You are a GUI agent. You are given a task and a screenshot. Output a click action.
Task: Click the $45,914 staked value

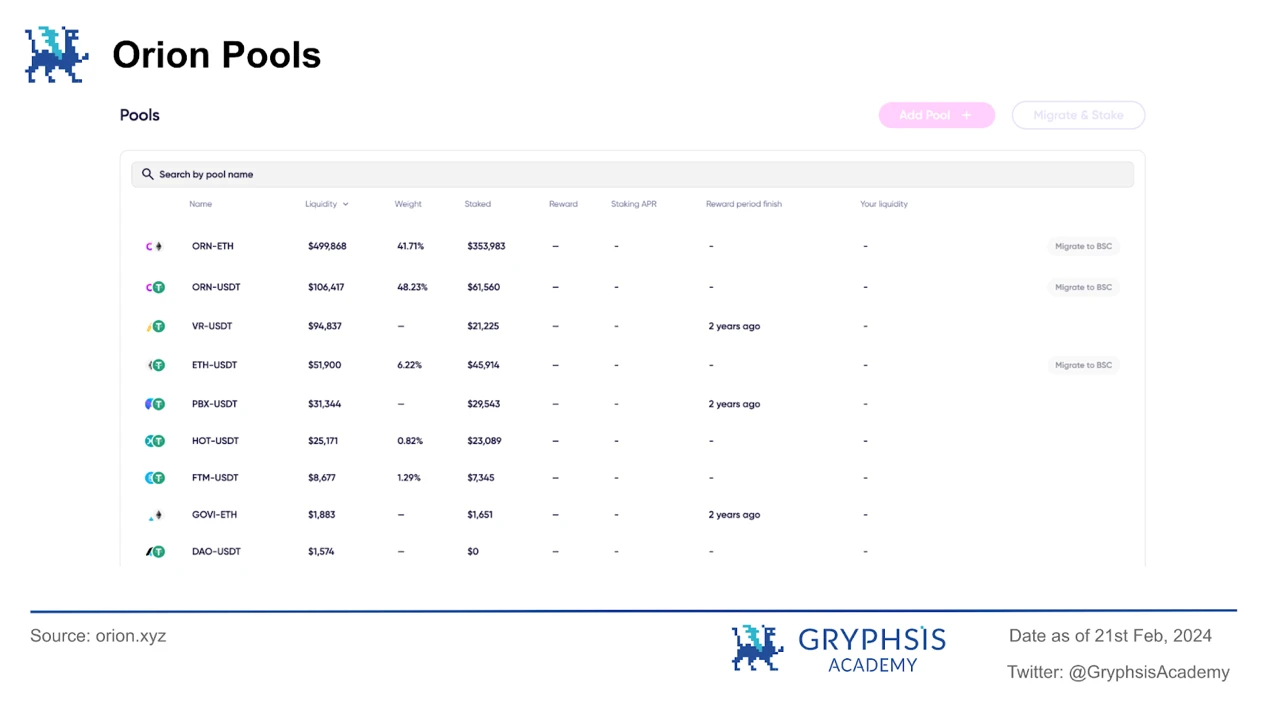pos(483,365)
